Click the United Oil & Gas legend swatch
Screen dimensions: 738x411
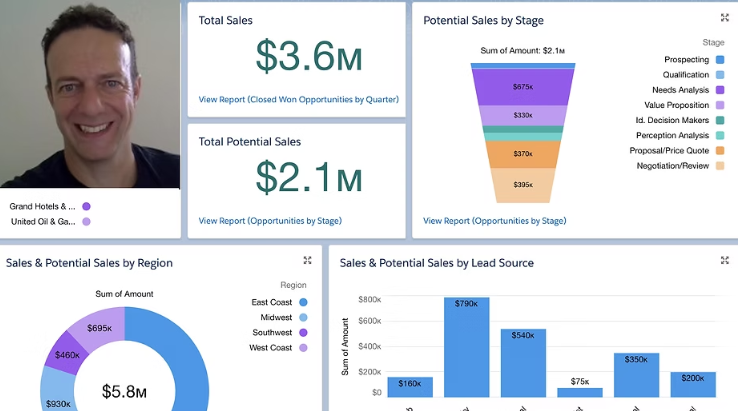tap(86, 222)
